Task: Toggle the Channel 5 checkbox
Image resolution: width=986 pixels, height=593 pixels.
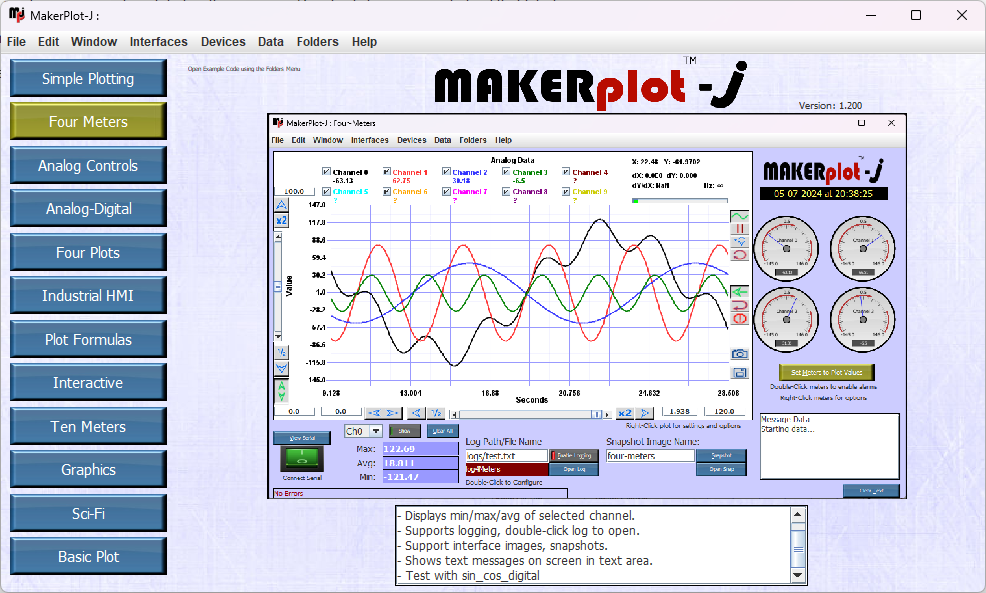Action: (326, 191)
